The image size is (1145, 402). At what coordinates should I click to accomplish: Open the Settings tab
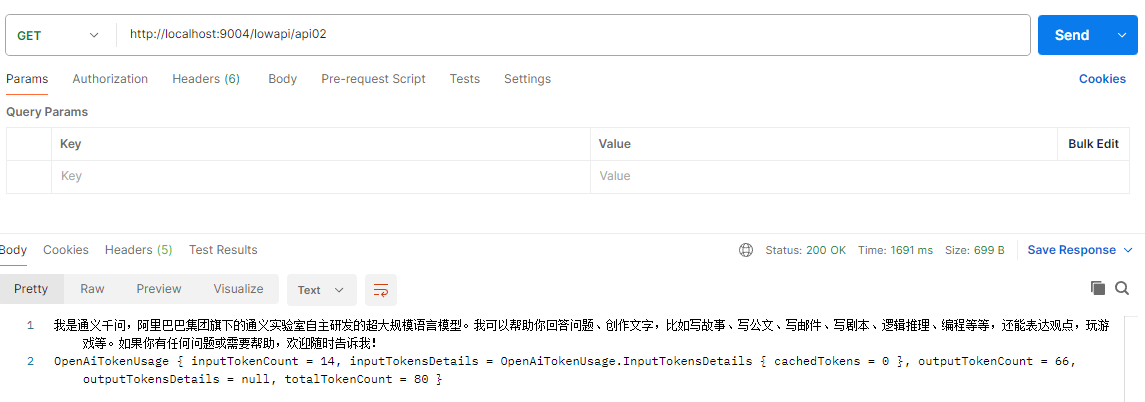527,79
